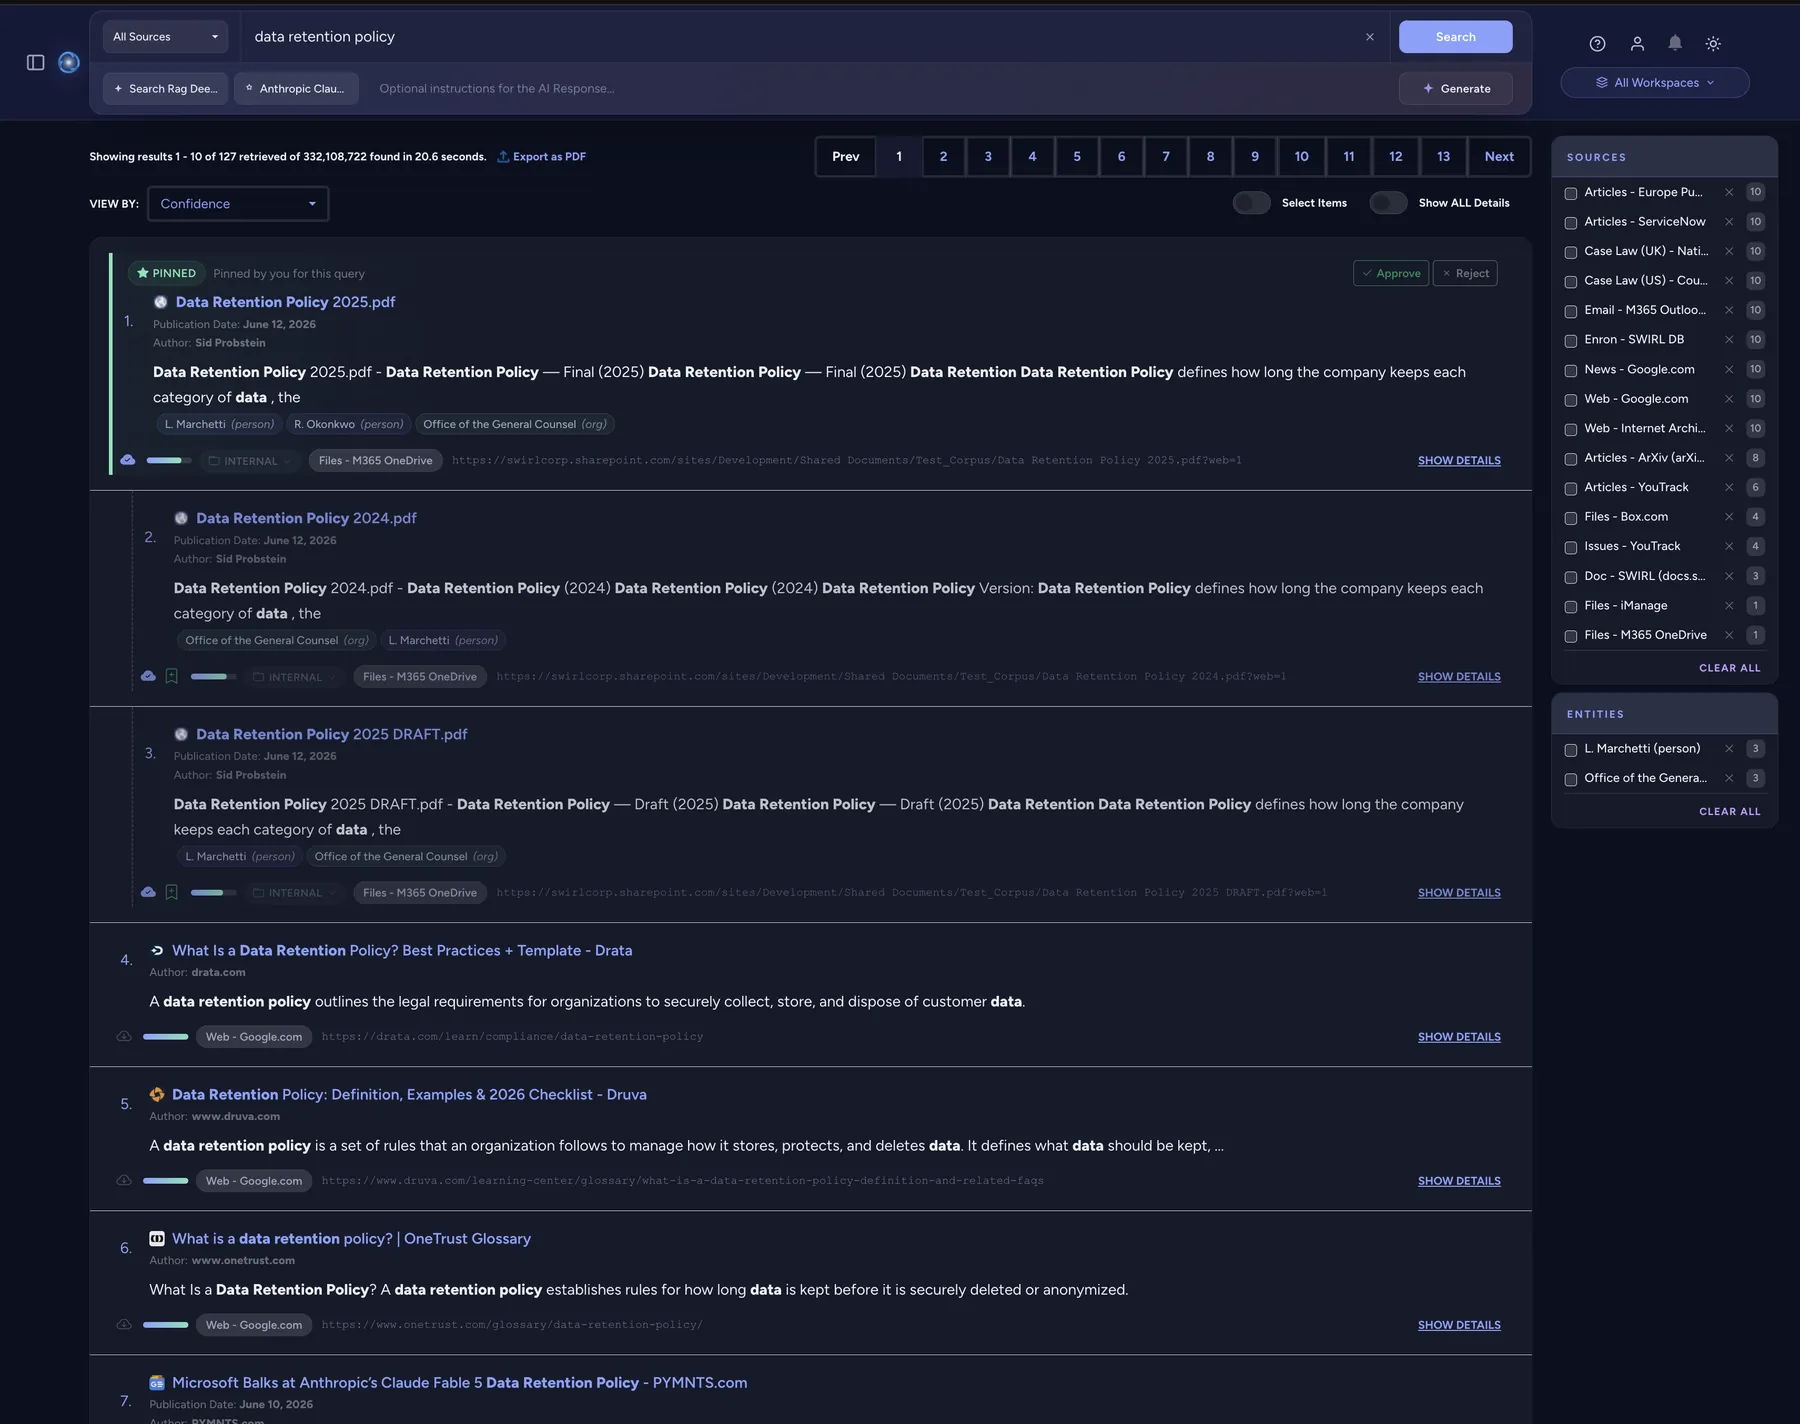This screenshot has width=1800, height=1424.
Task: Click the cloud icon on the Druva result
Action: click(124, 1180)
